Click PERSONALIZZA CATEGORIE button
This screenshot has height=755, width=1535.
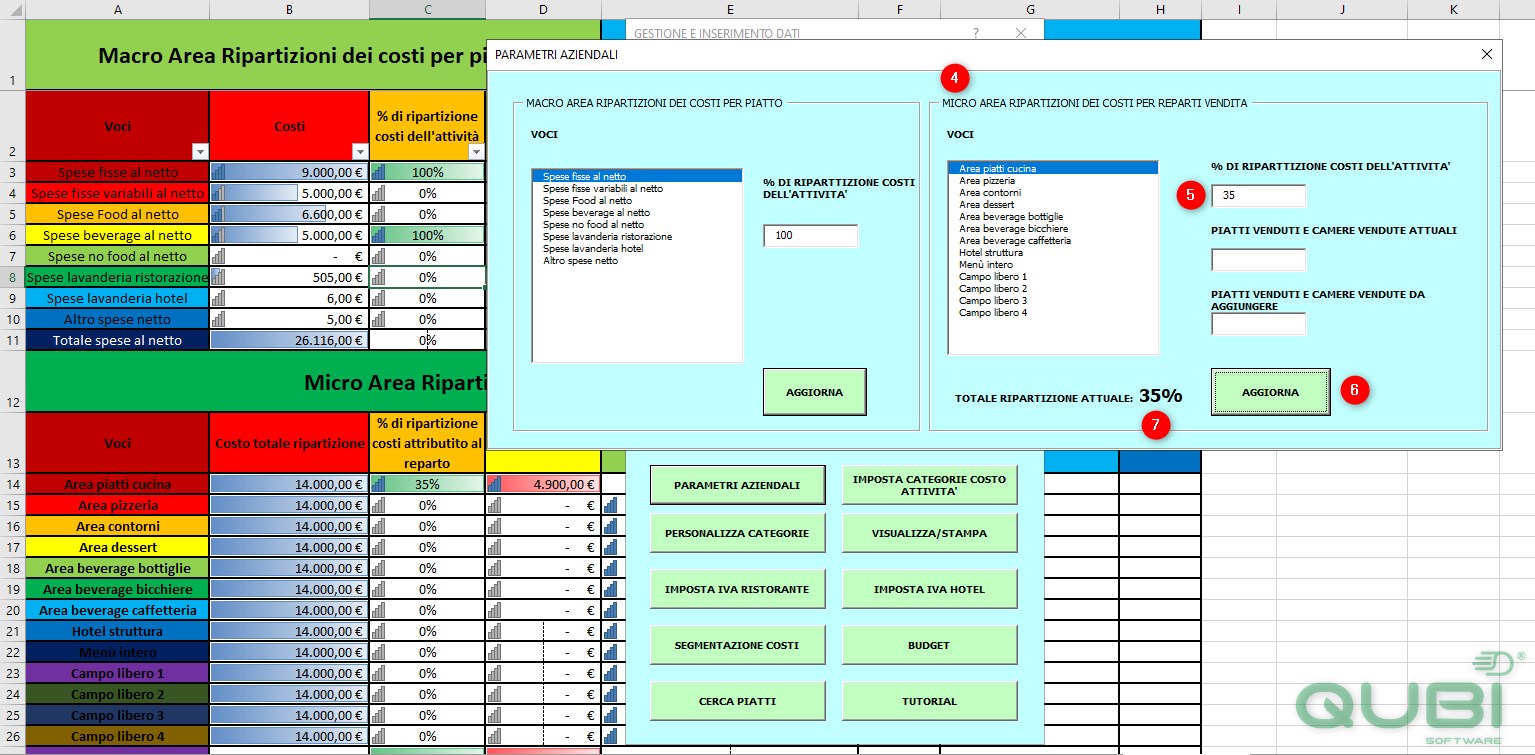click(x=737, y=533)
